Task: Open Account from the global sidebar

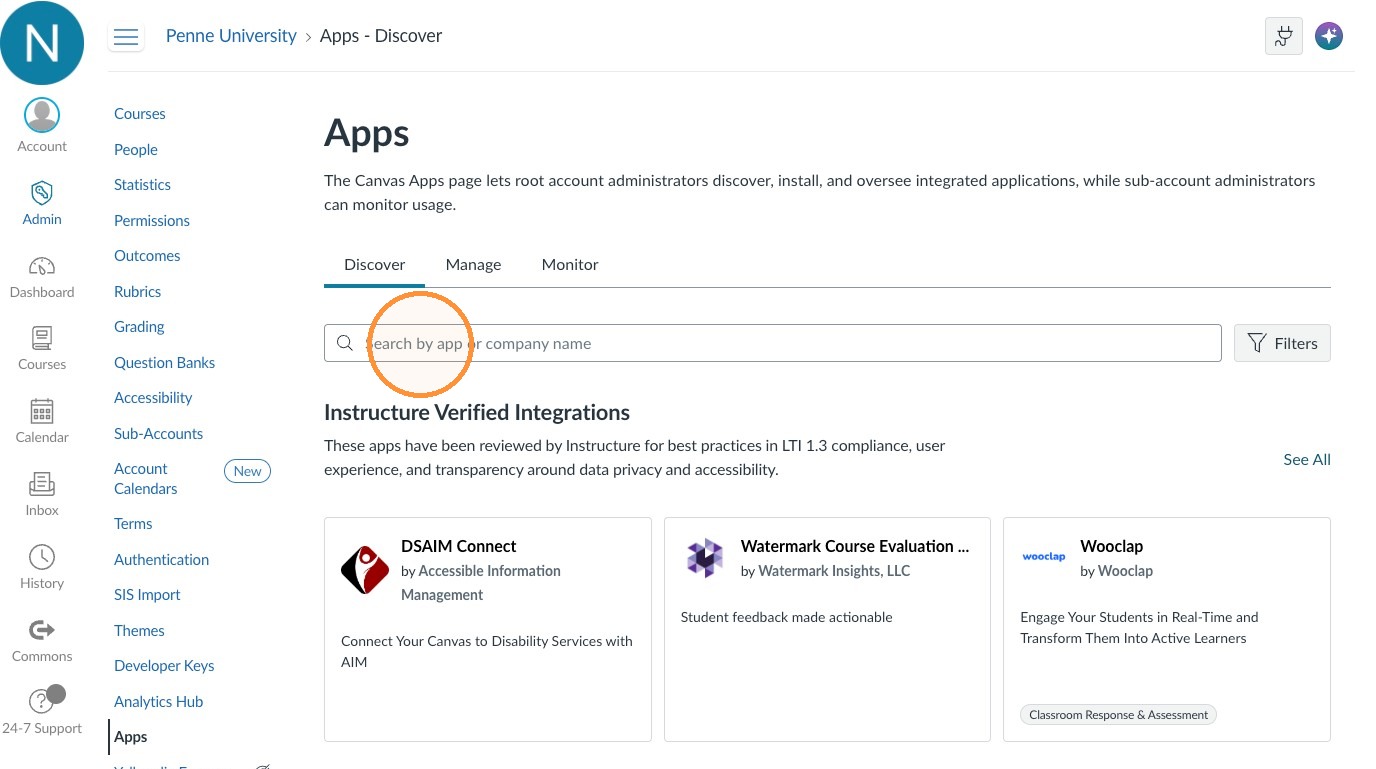Action: pyautogui.click(x=42, y=126)
